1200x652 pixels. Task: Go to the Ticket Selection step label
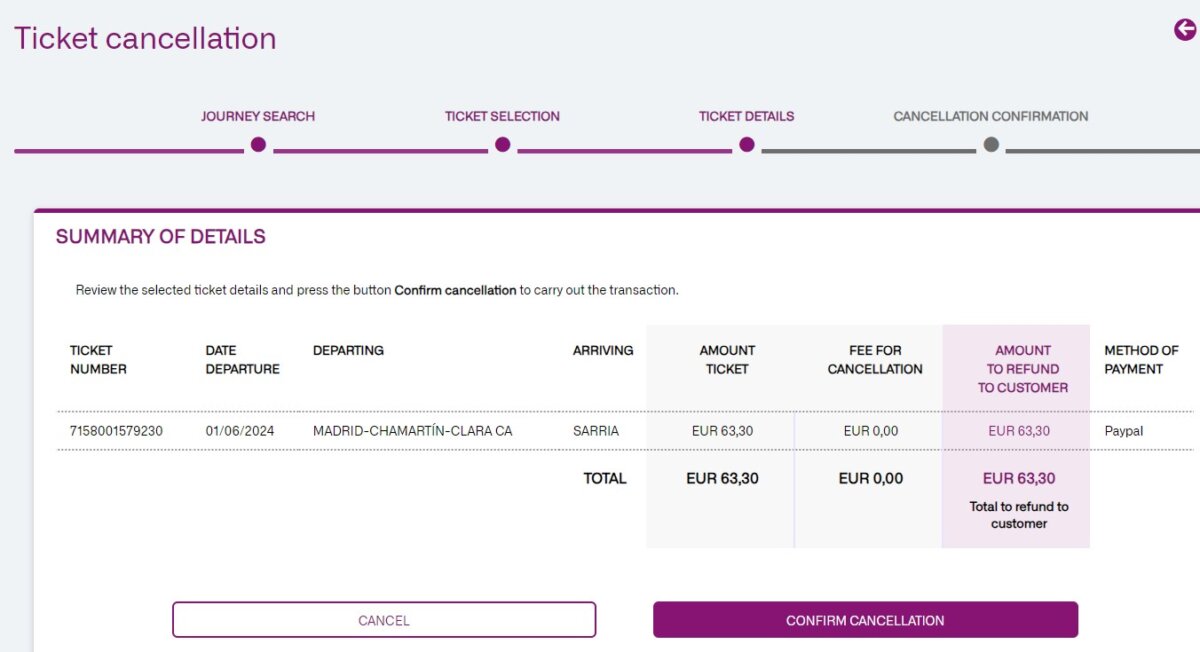502,116
